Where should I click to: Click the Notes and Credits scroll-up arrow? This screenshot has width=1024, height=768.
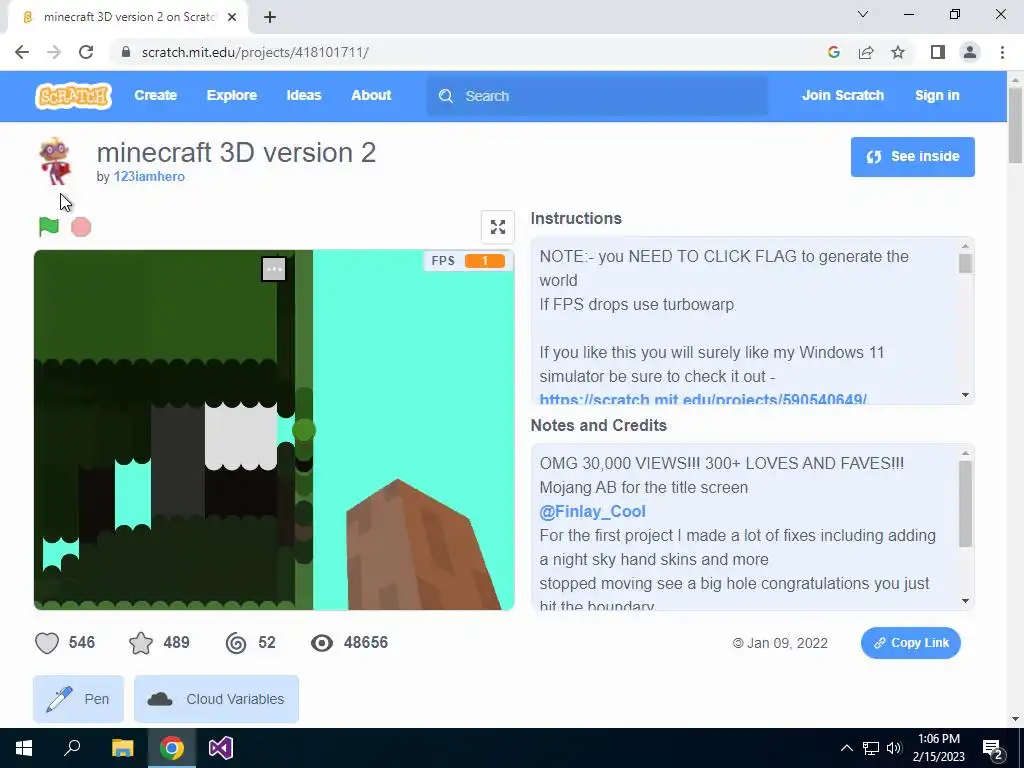pyautogui.click(x=965, y=453)
